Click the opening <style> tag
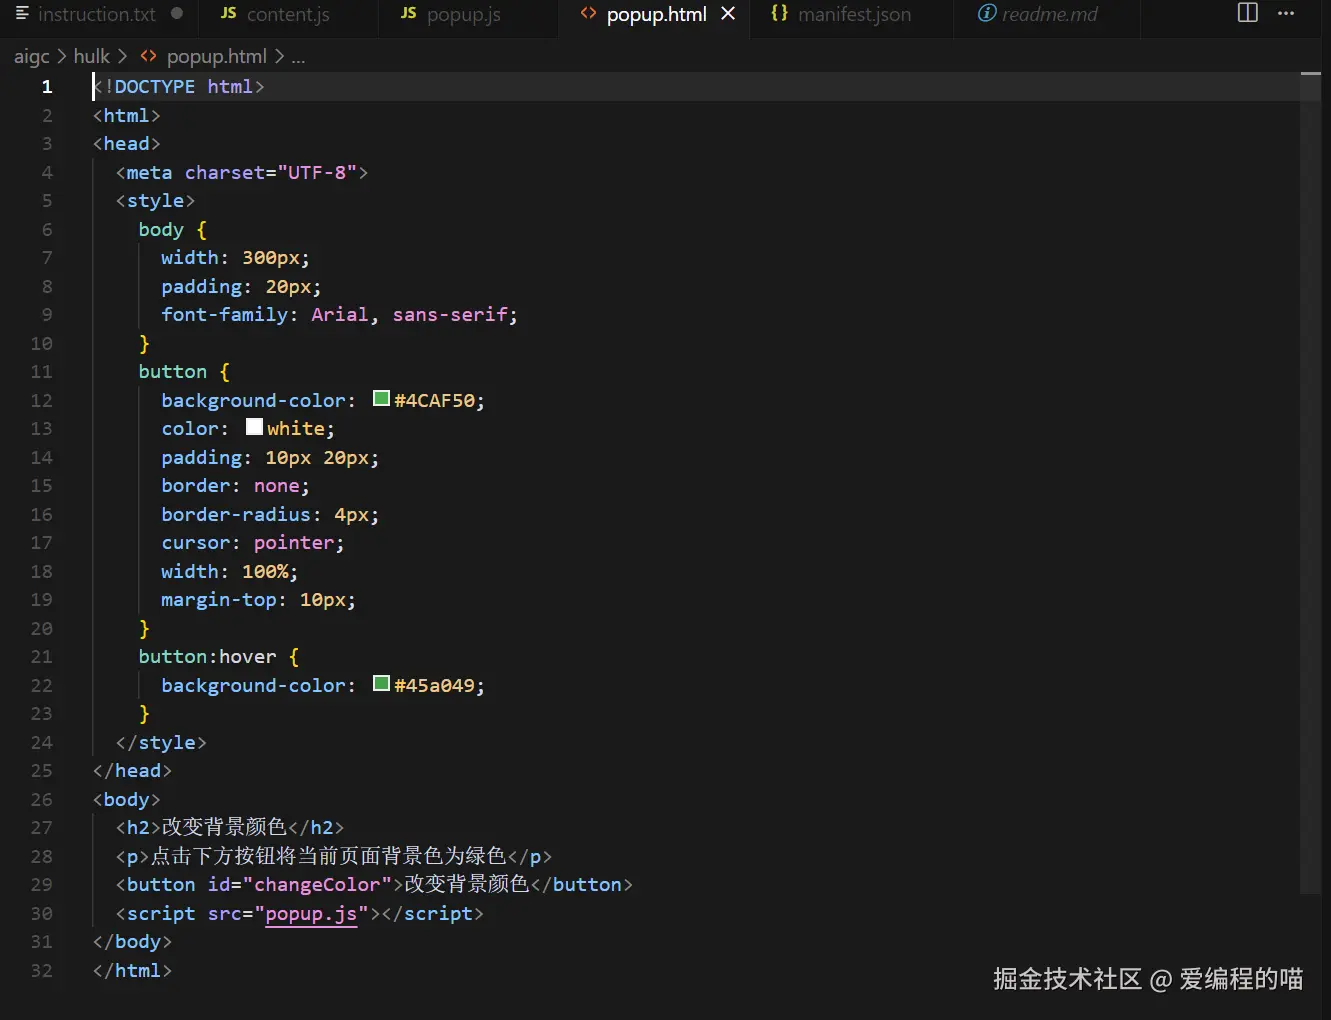The height and width of the screenshot is (1020, 1331). (155, 201)
